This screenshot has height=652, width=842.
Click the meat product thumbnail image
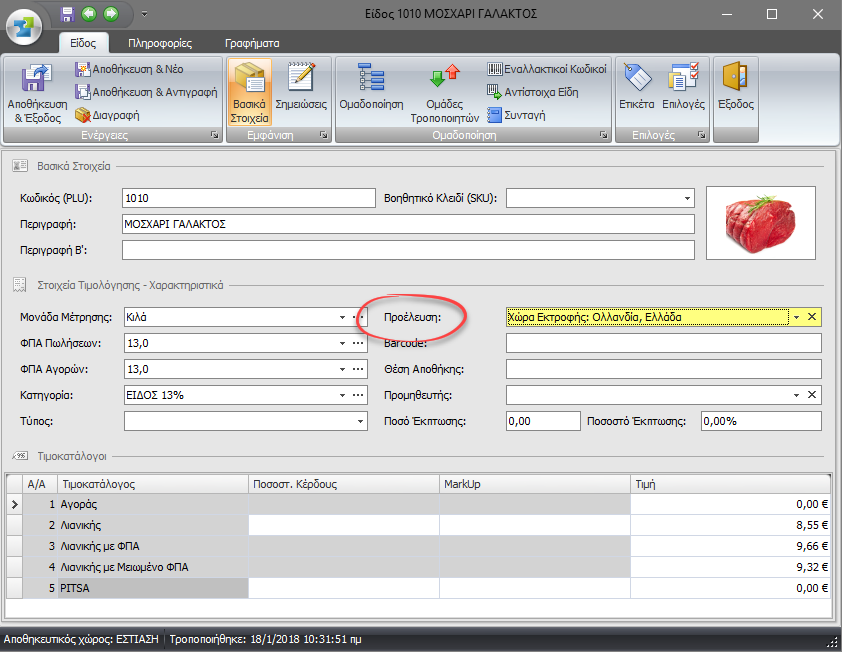click(x=760, y=223)
